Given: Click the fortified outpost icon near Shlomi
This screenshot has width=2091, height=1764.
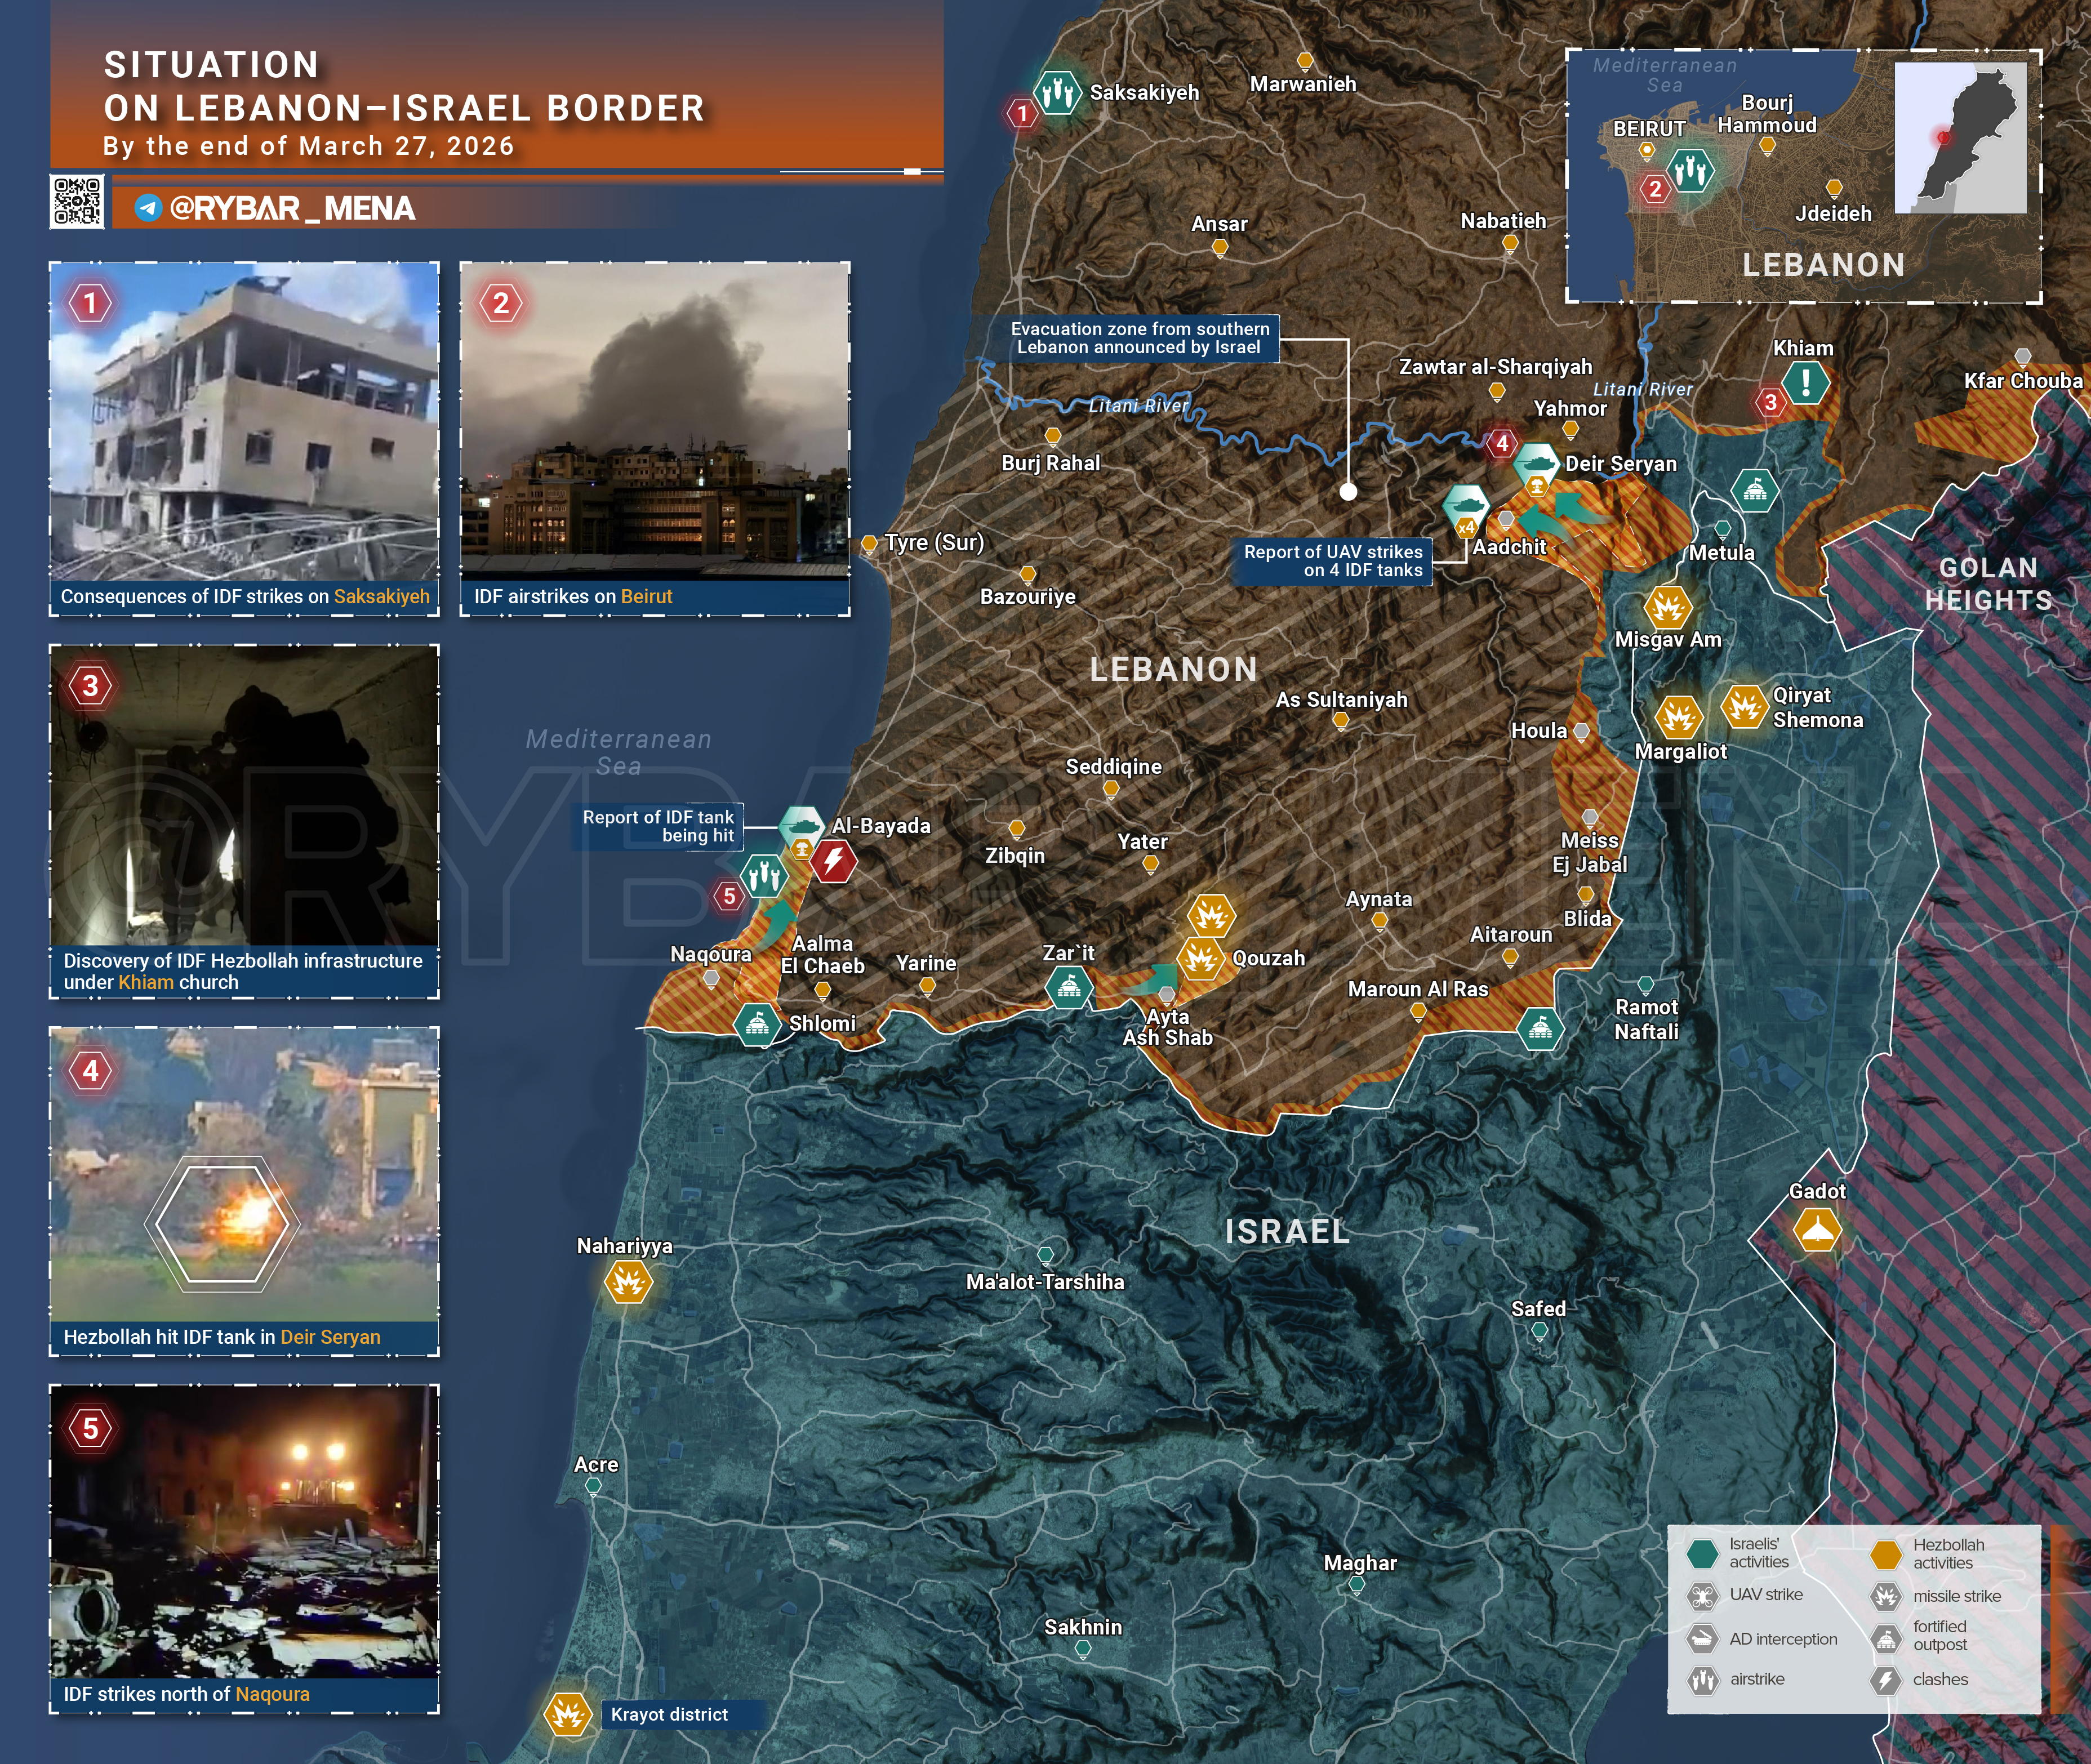Looking at the screenshot, I should point(757,1024).
